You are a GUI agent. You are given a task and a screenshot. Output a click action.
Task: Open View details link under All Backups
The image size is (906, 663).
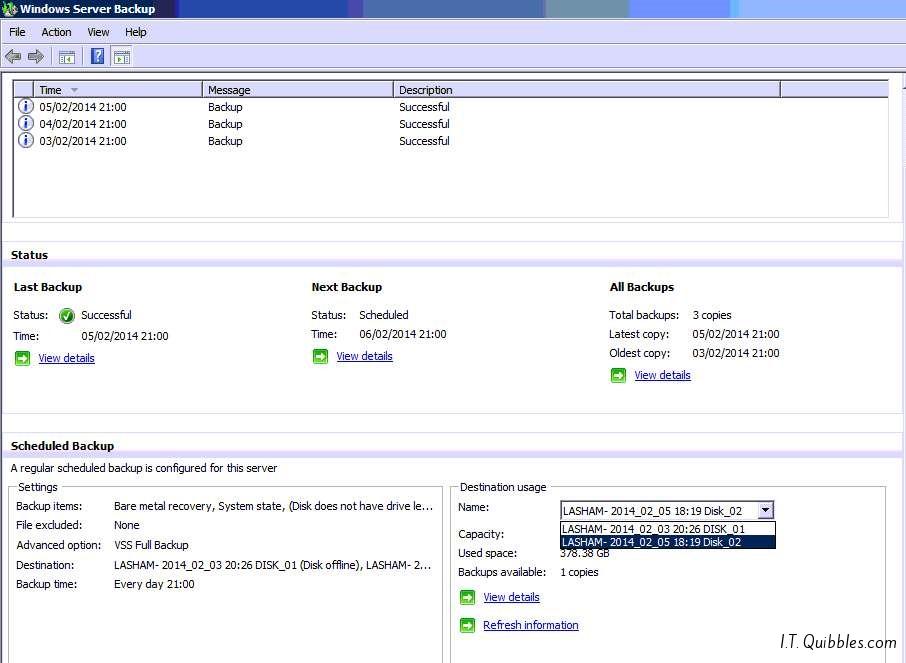click(662, 375)
